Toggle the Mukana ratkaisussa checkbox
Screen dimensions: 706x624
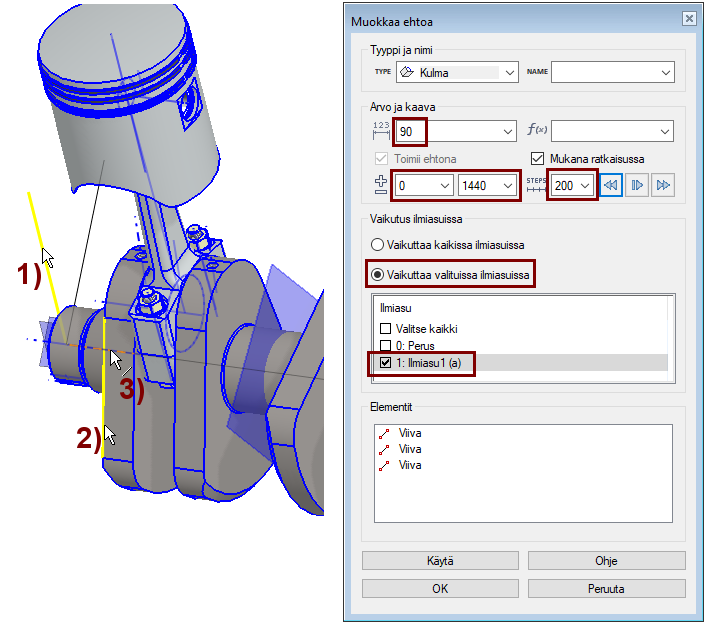pos(537,158)
